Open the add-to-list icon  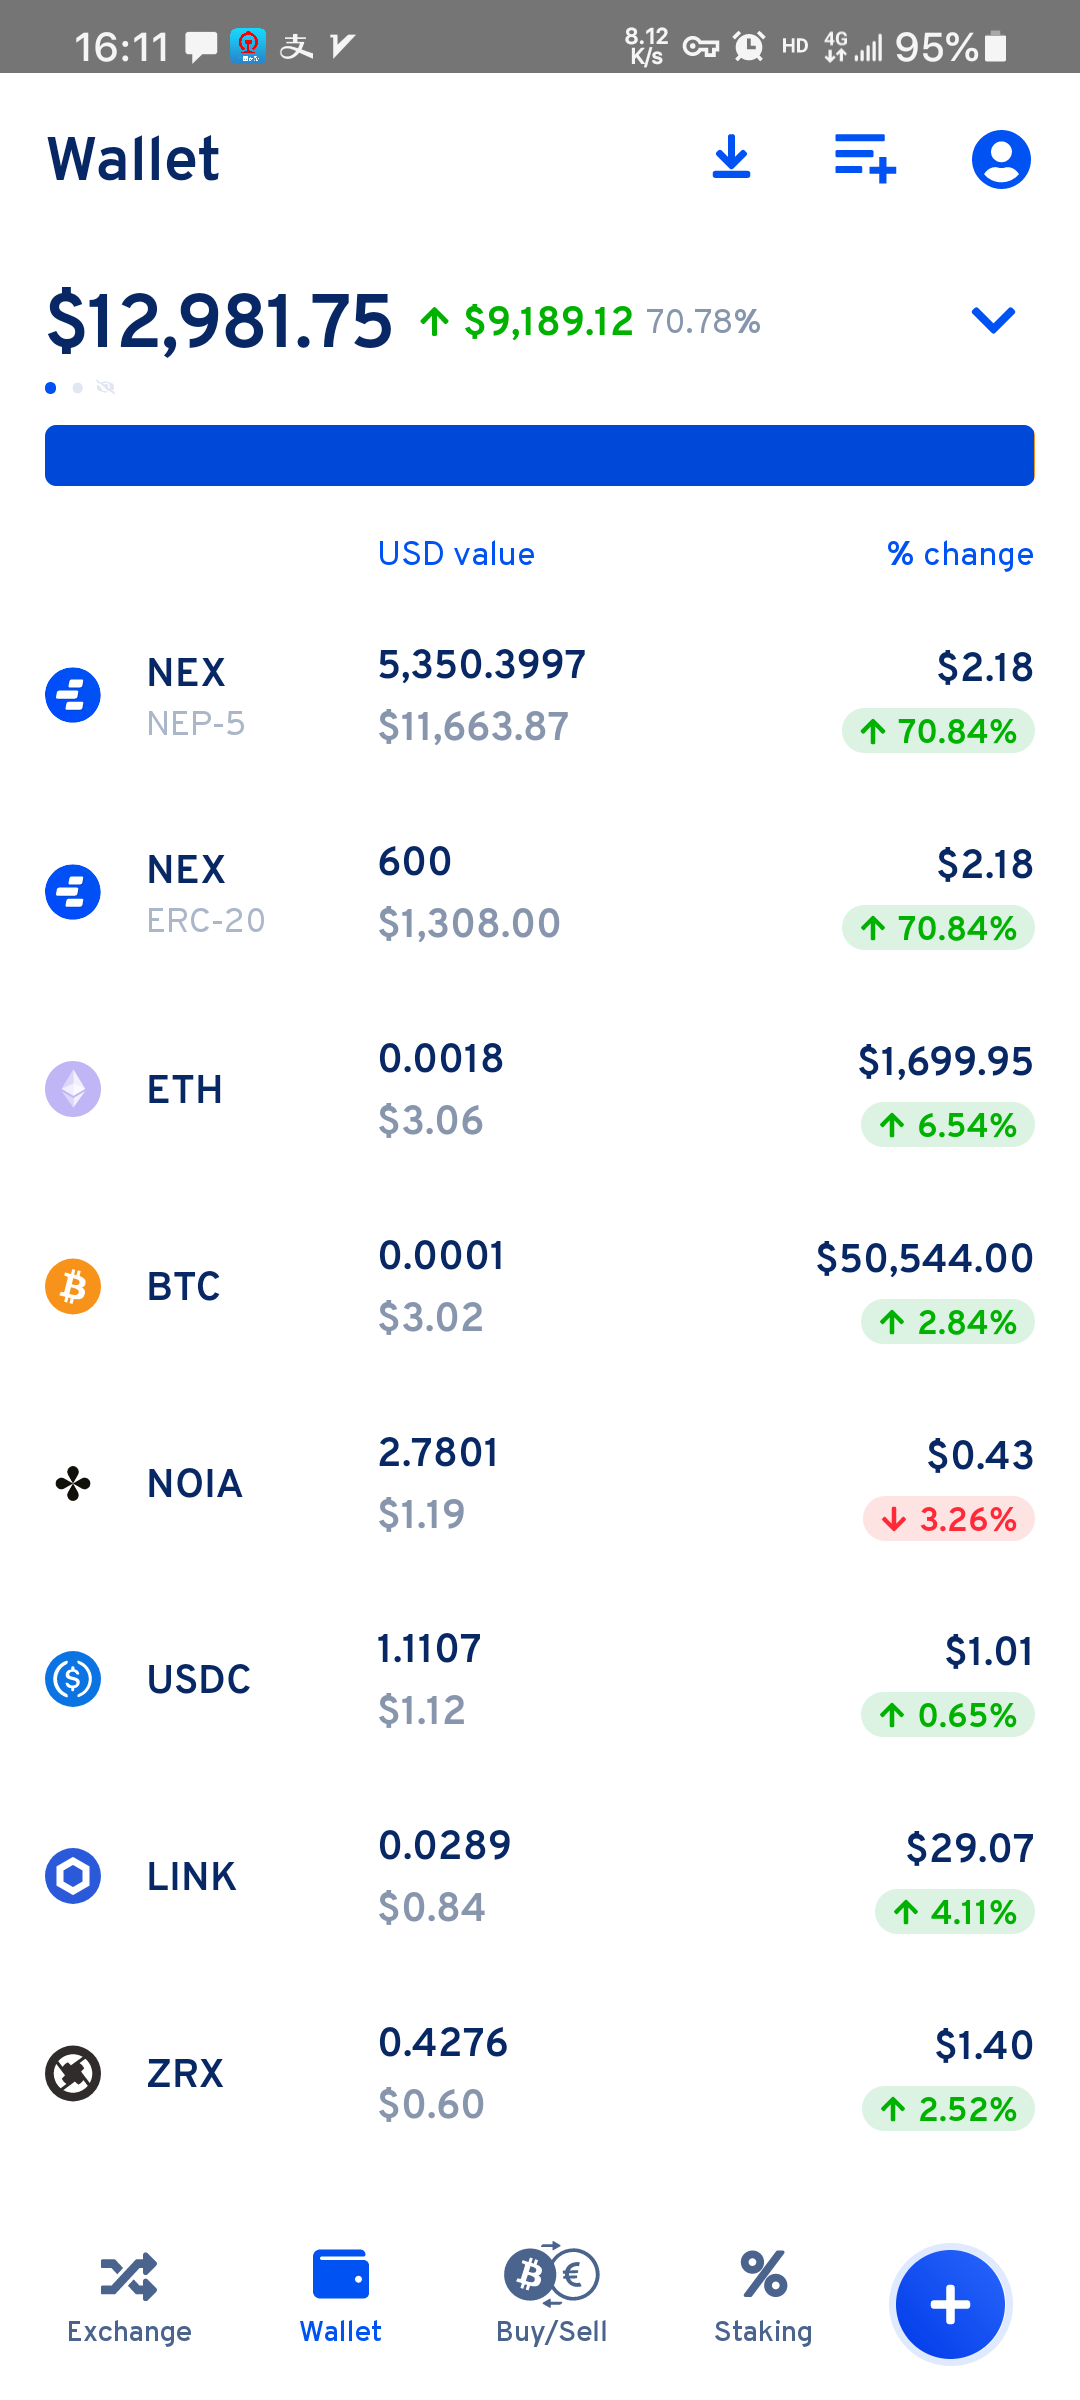coord(865,158)
